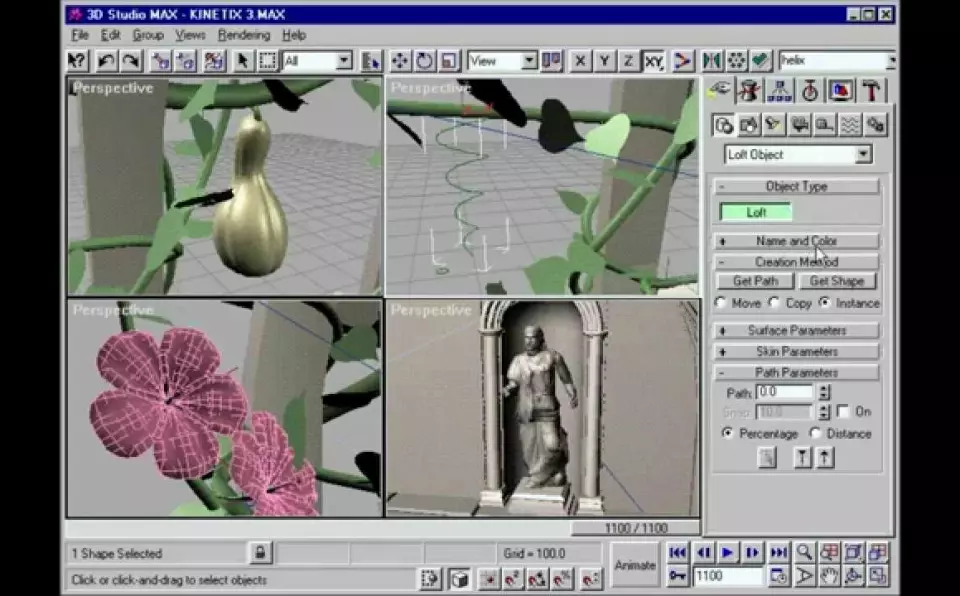
Task: Open the named selection set dropdown arrow
Action: point(891,61)
